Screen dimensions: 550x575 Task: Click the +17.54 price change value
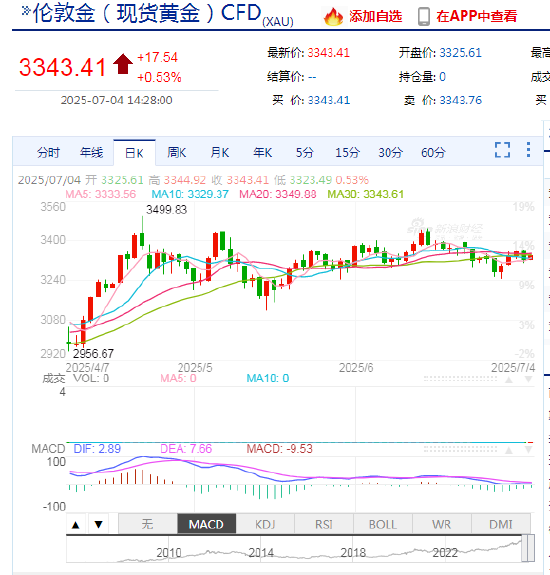click(x=157, y=57)
